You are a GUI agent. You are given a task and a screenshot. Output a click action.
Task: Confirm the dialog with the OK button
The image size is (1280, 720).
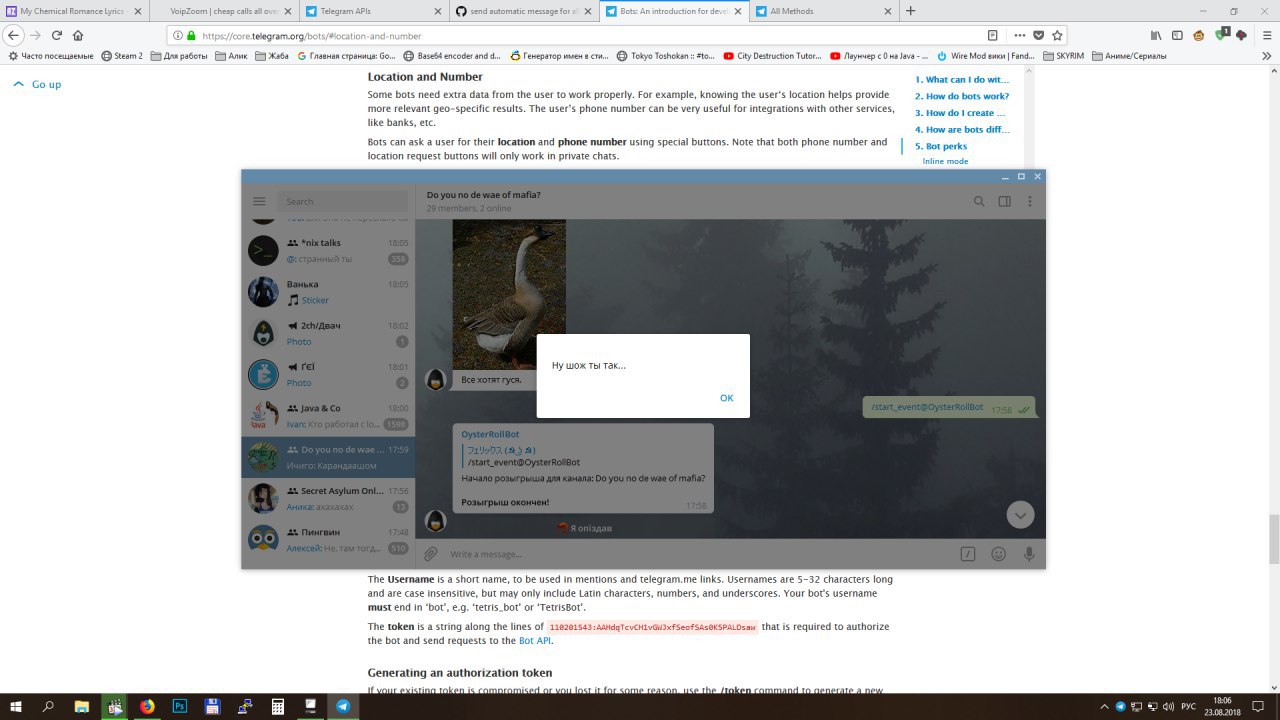click(x=726, y=398)
